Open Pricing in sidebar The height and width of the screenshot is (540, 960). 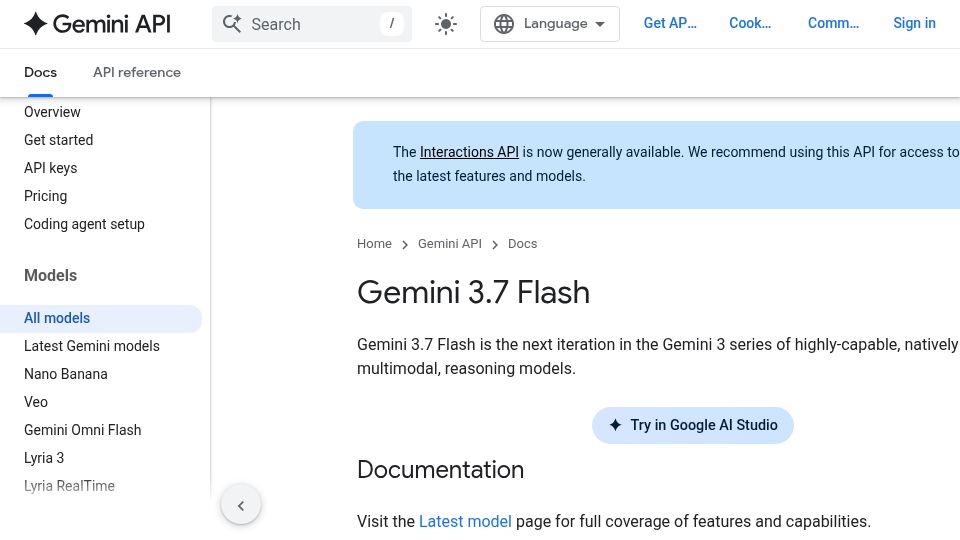tap(45, 196)
